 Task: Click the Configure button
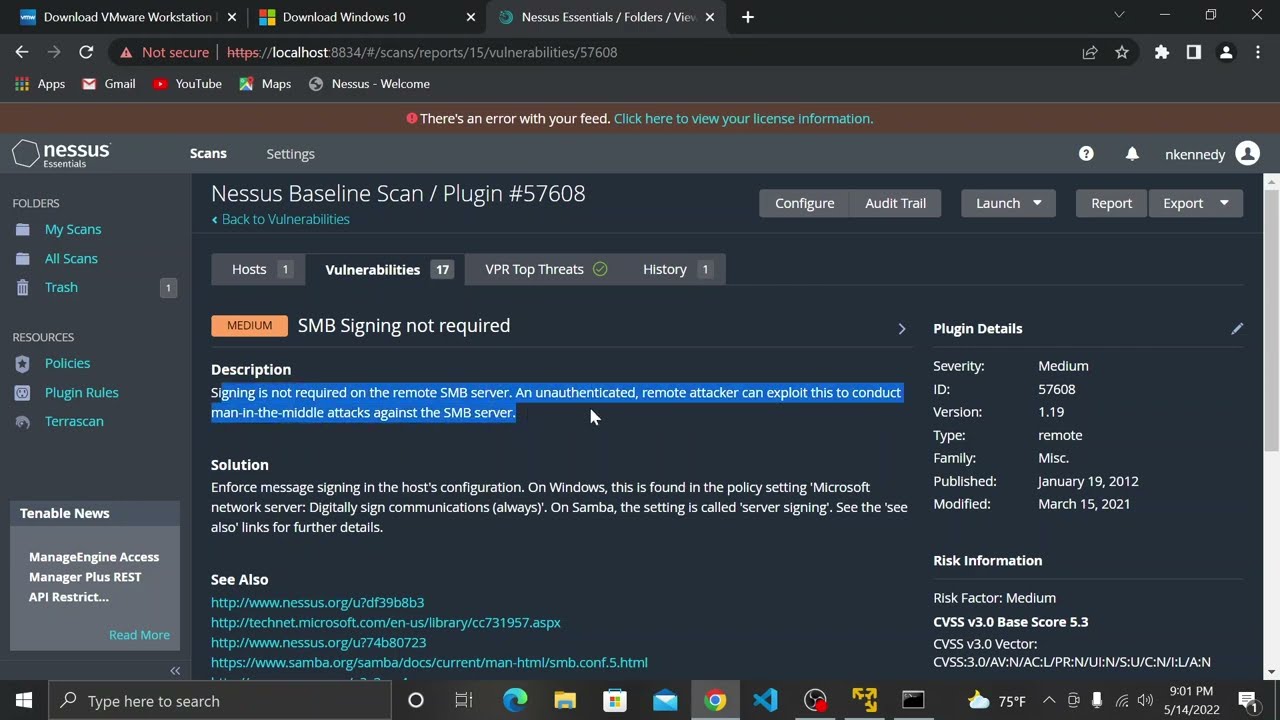[x=804, y=203]
